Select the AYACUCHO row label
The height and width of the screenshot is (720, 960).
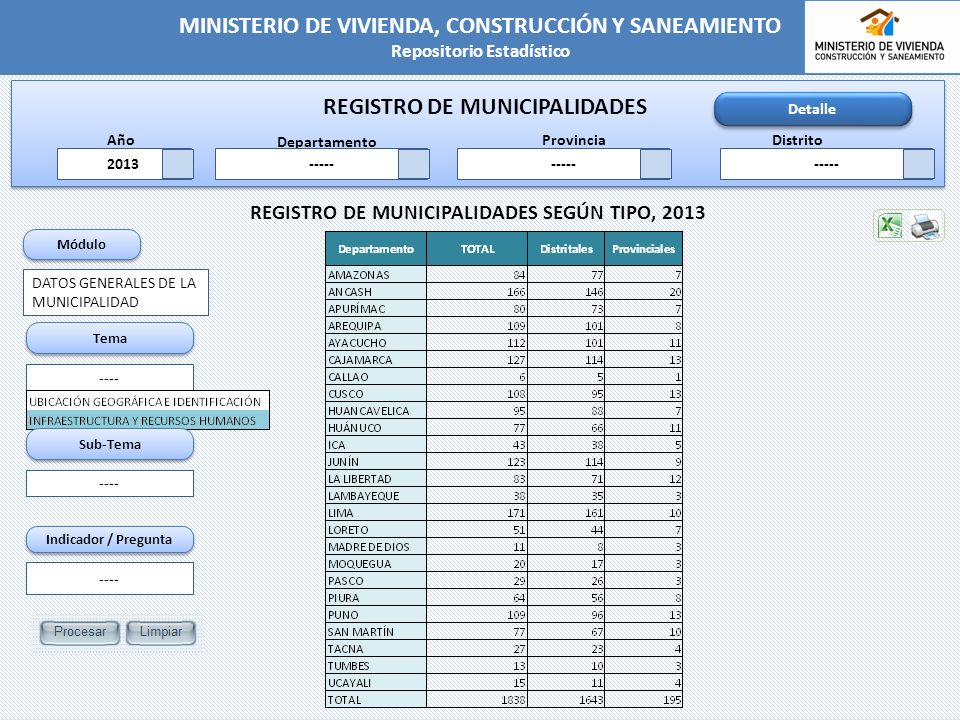click(x=376, y=343)
